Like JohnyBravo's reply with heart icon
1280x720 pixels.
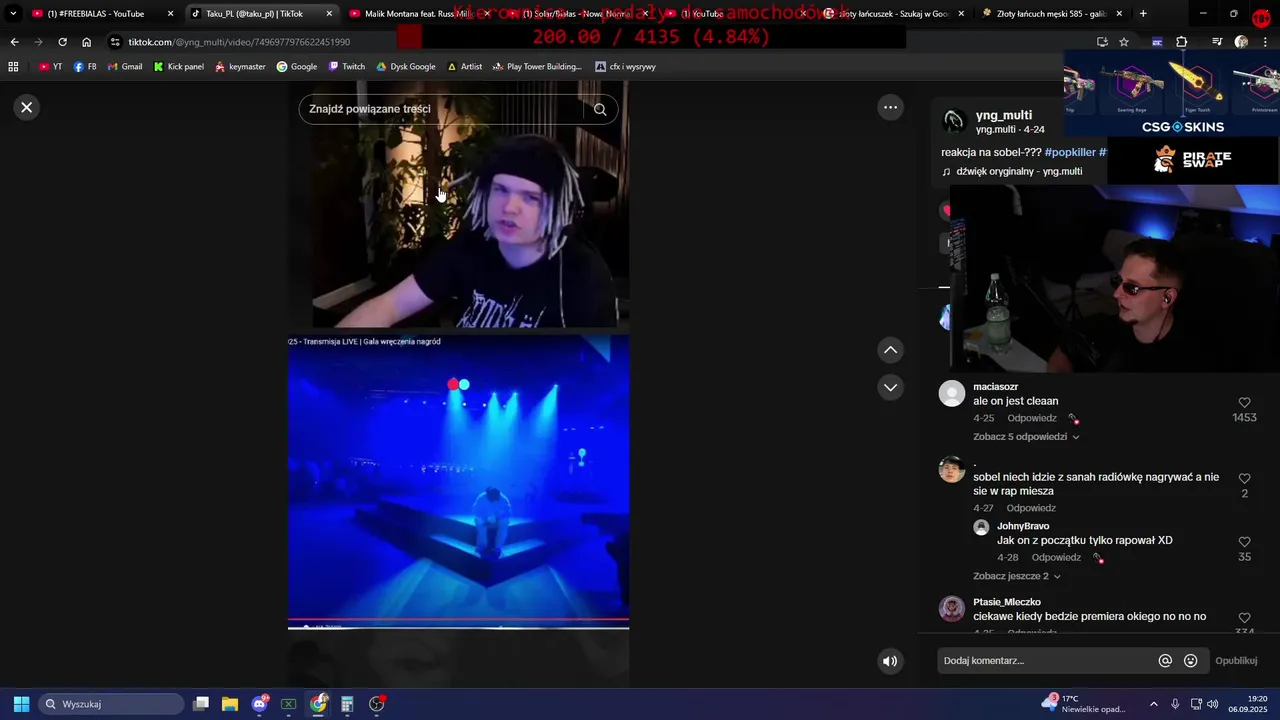pyautogui.click(x=1244, y=541)
